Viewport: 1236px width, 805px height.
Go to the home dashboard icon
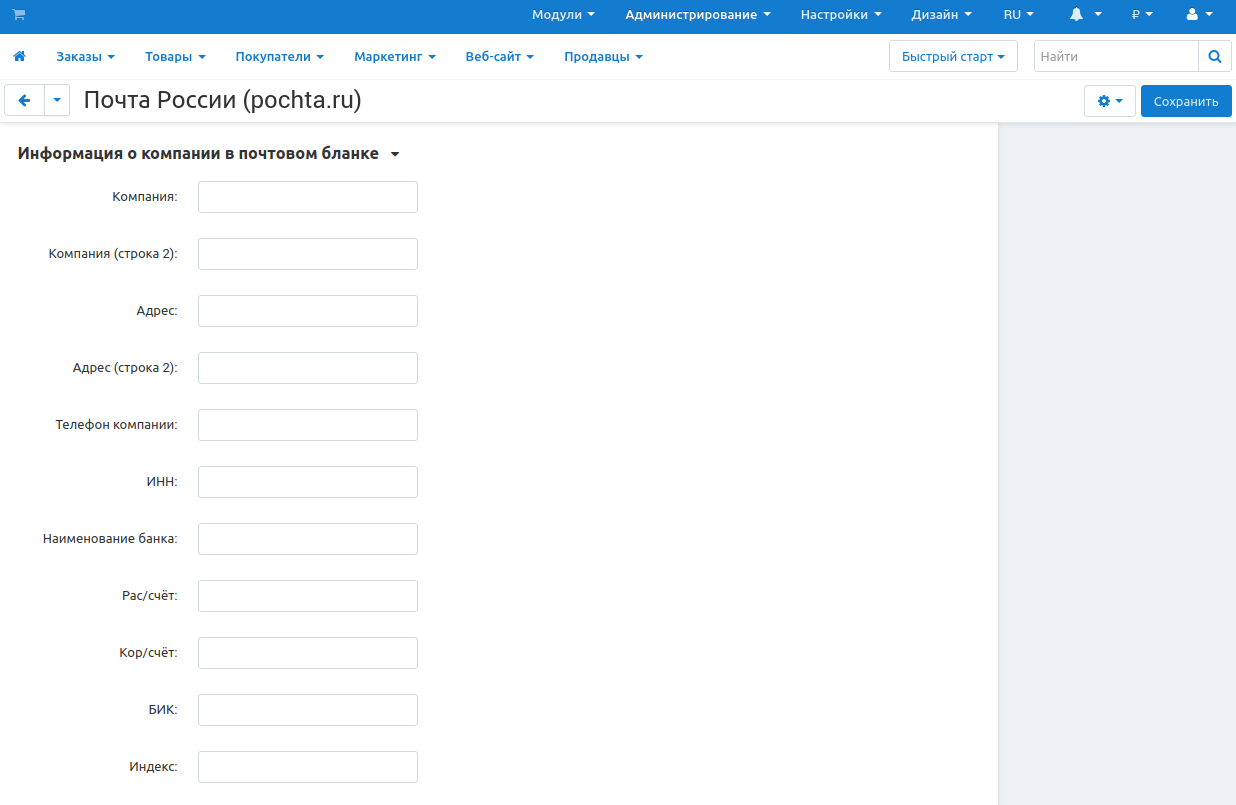coord(19,57)
